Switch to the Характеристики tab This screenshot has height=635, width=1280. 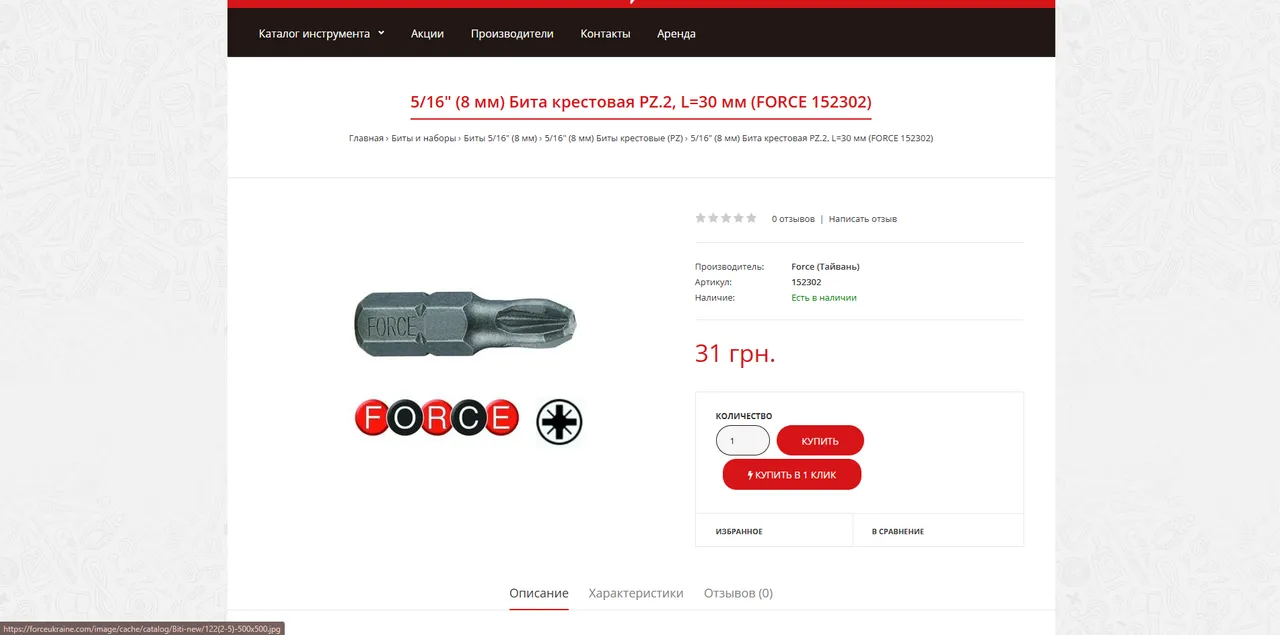[636, 593]
